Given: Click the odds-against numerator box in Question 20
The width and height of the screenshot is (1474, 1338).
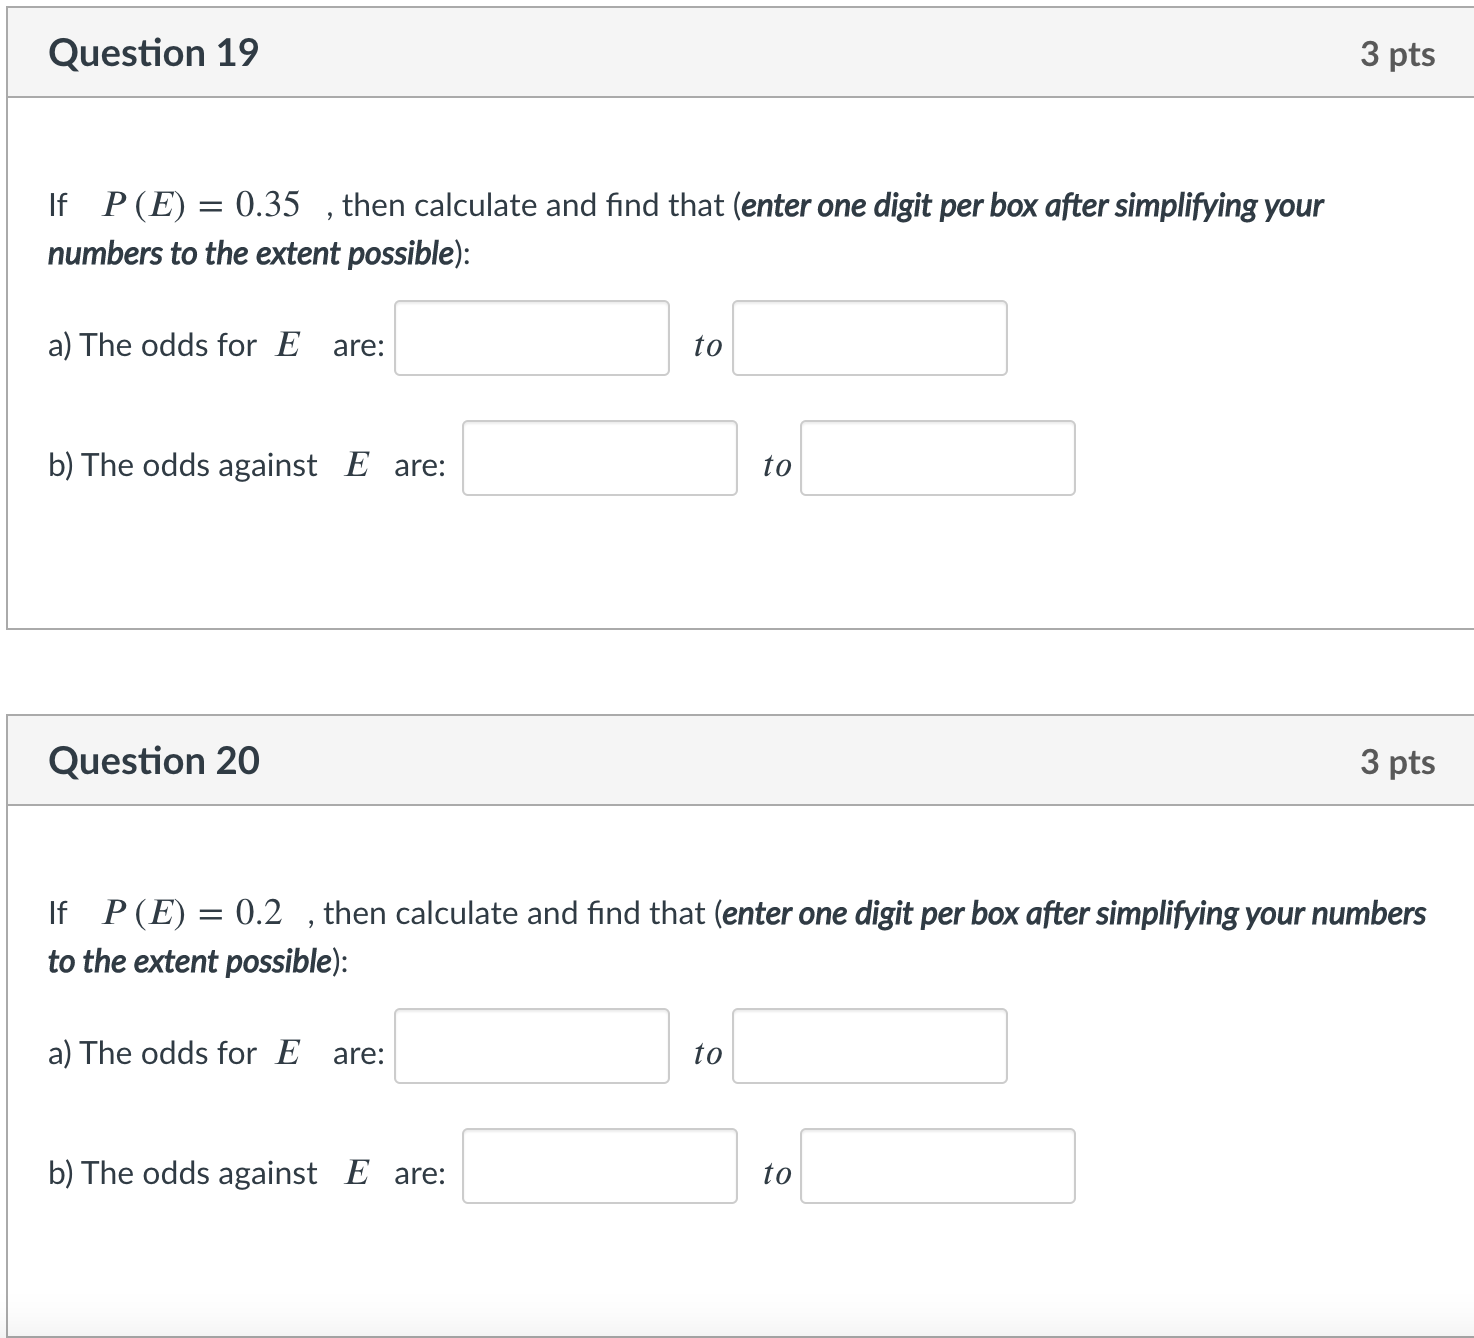Looking at the screenshot, I should tap(599, 1166).
